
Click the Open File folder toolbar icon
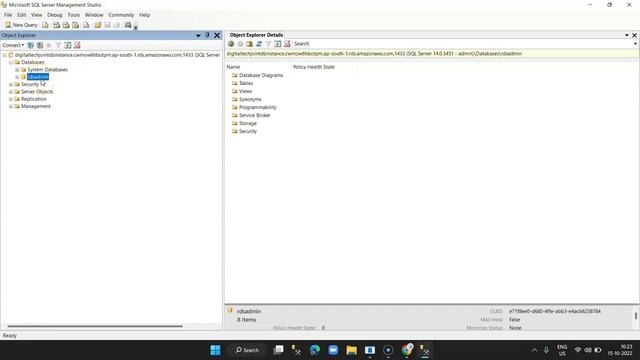click(98, 25)
